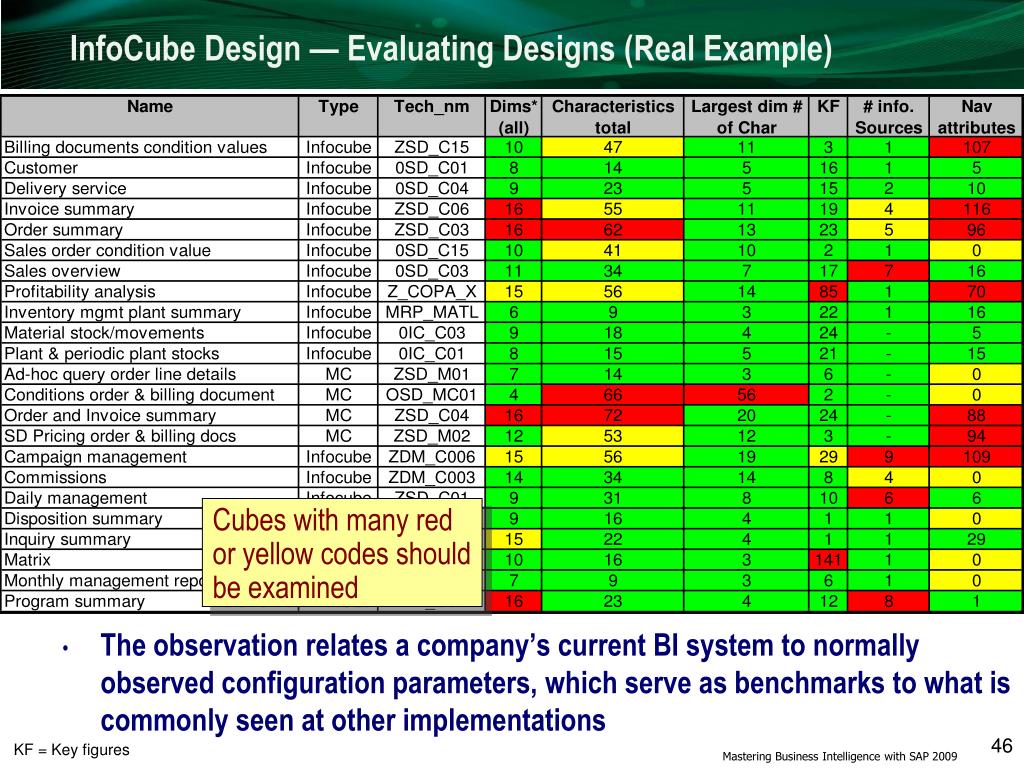Select 'Billing documents condition values' row name
This screenshot has width=1024, height=768.
pyautogui.click(x=135, y=148)
